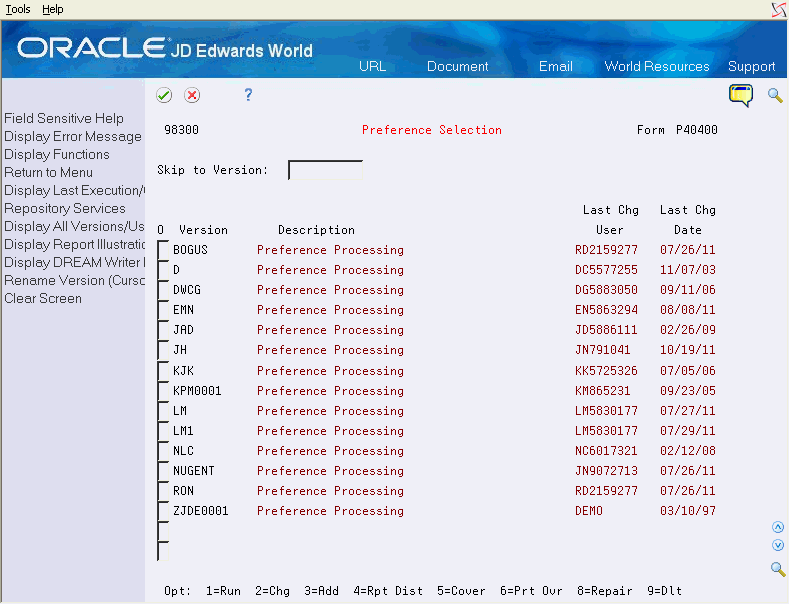Click option field for LM version
The height and width of the screenshot is (604, 789).
pos(163,411)
